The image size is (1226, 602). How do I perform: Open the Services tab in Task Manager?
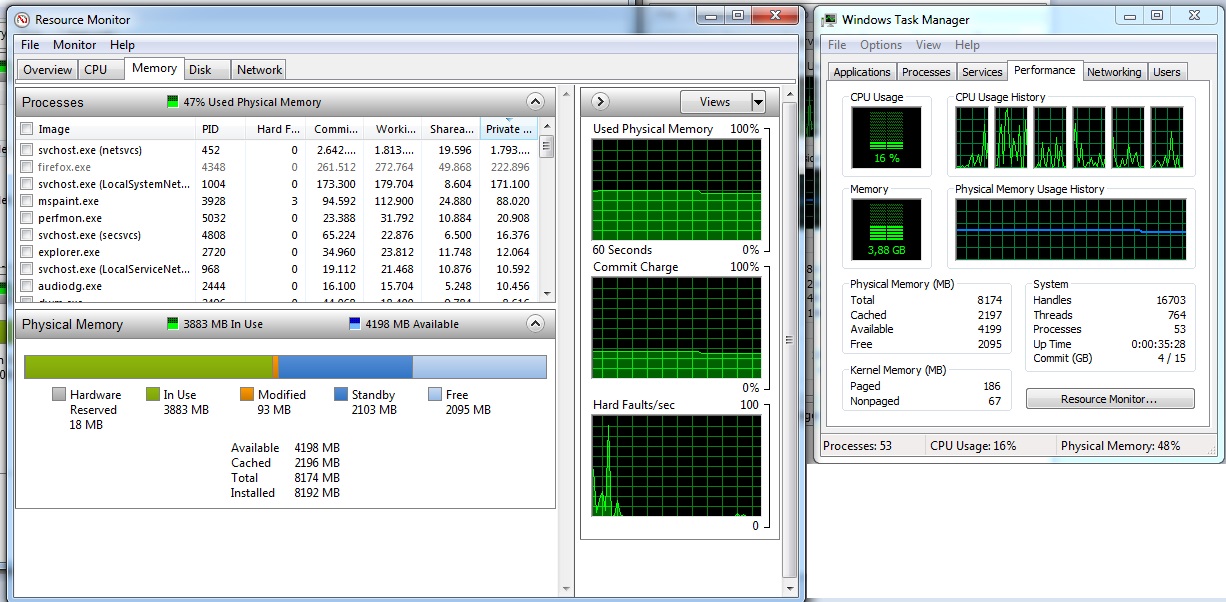coord(982,72)
